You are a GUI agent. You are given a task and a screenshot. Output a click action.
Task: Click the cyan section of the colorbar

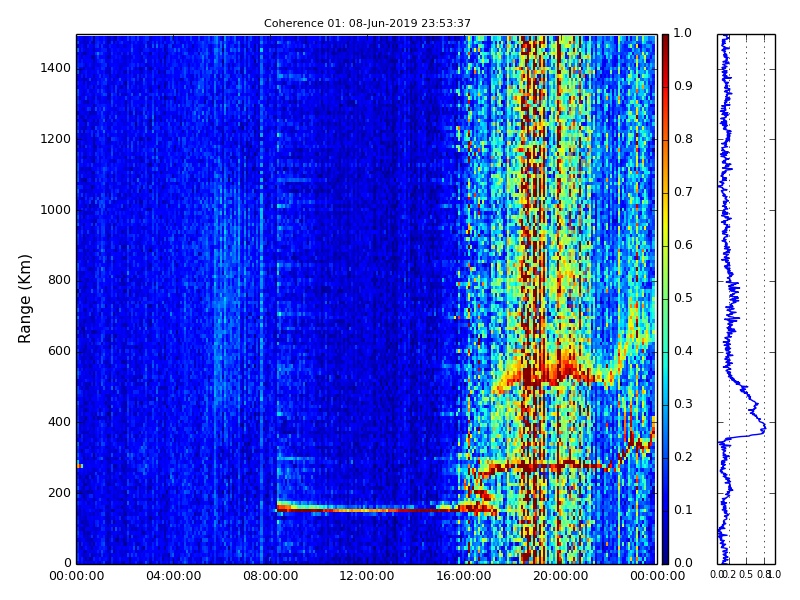pos(665,367)
